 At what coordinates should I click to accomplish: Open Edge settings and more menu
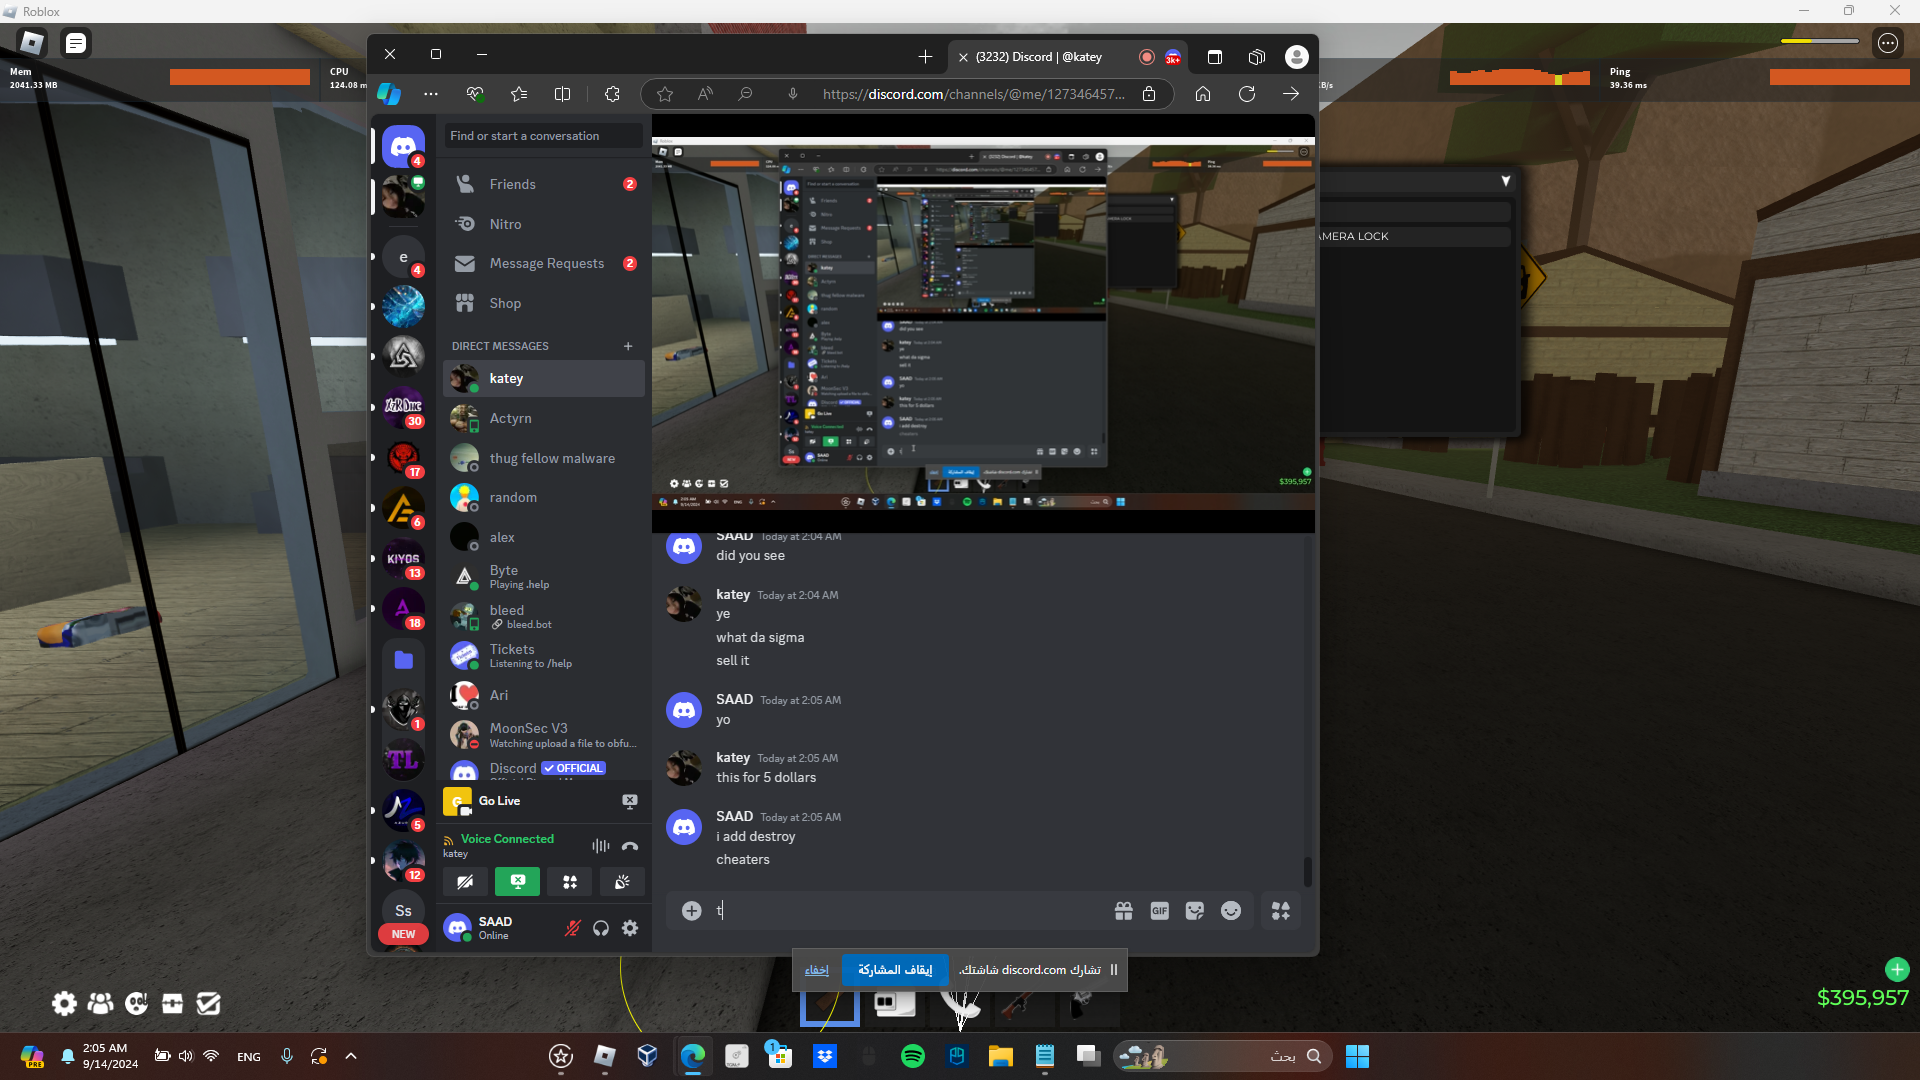click(x=431, y=94)
